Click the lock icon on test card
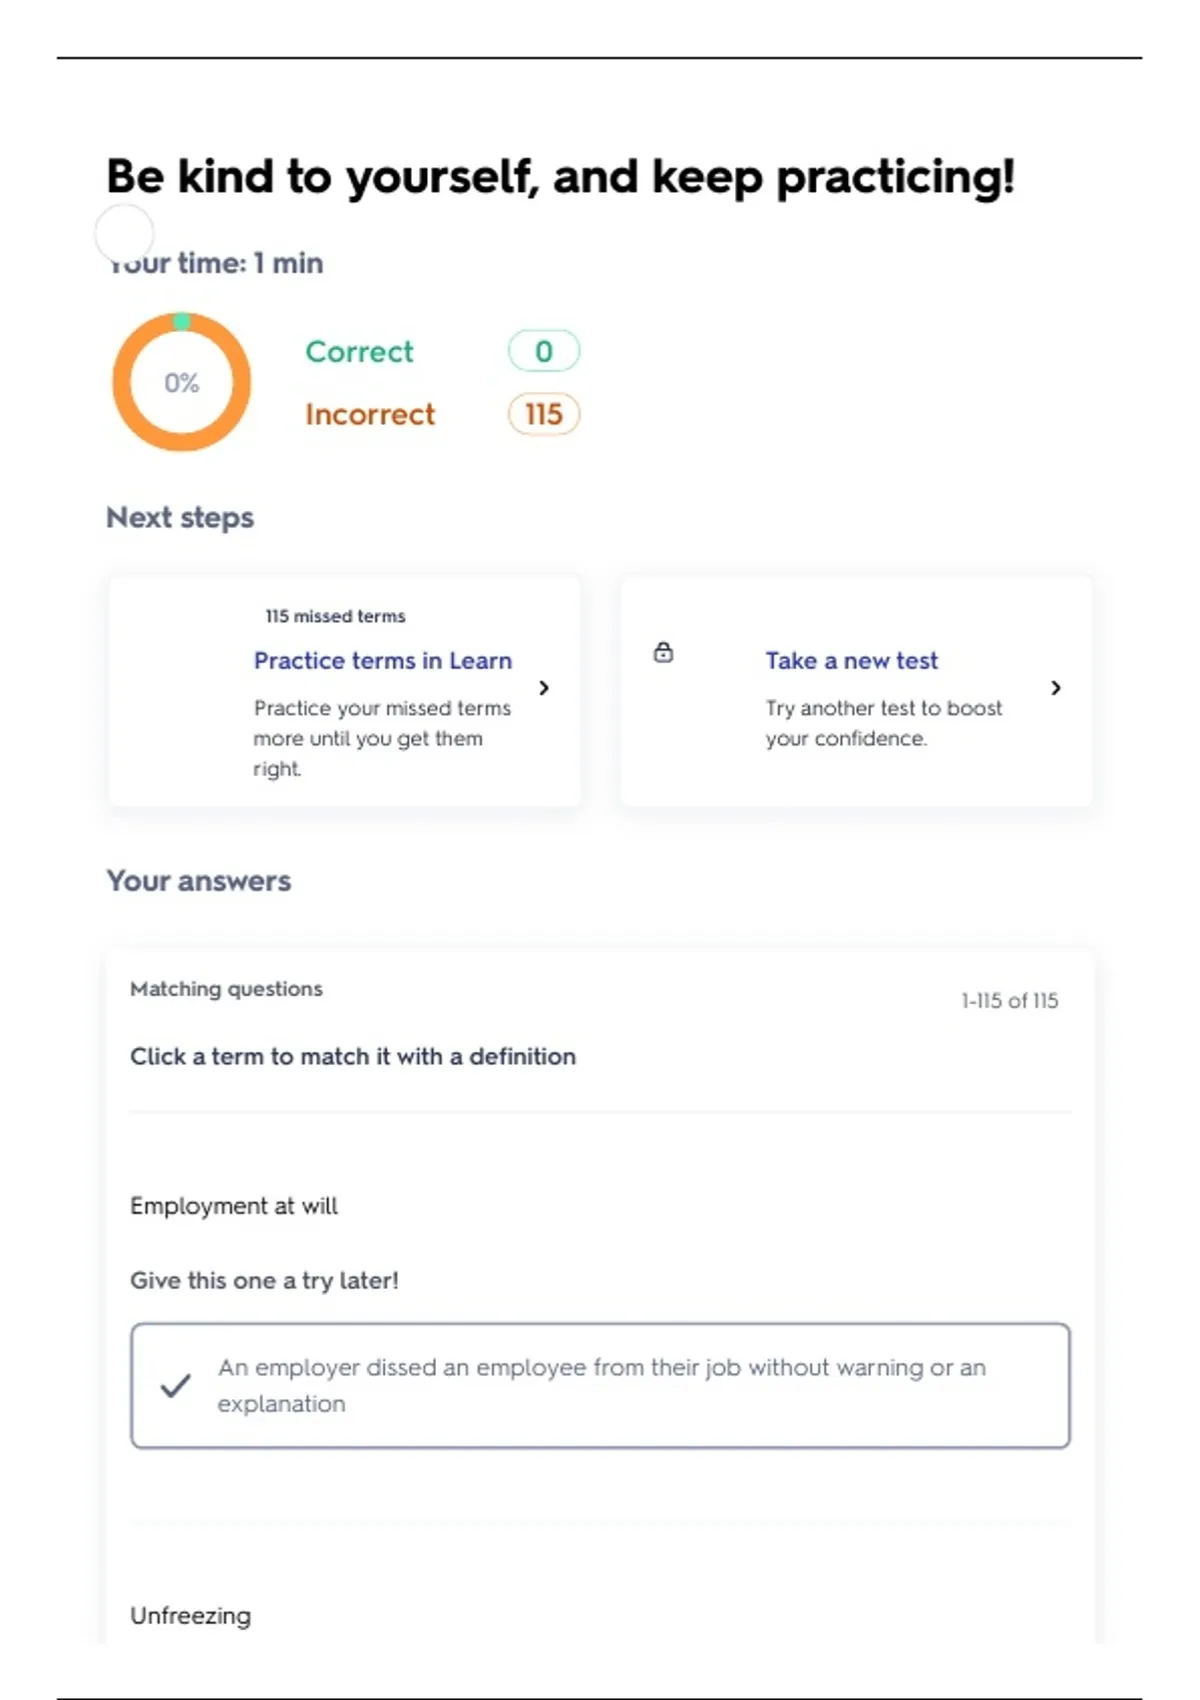The height and width of the screenshot is (1700, 1200). 663,653
